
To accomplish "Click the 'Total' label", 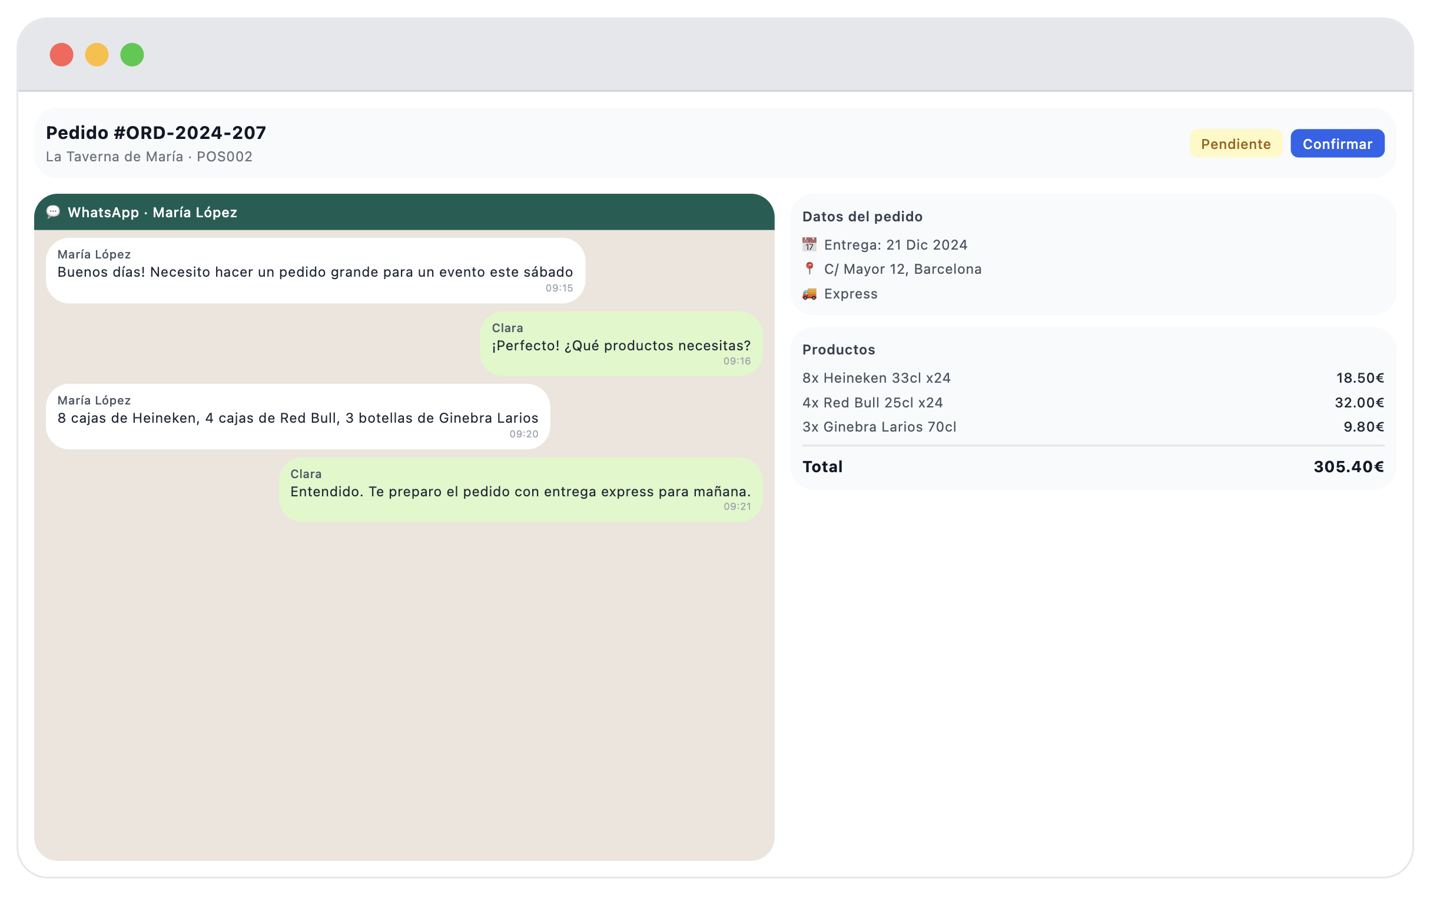I will (822, 467).
